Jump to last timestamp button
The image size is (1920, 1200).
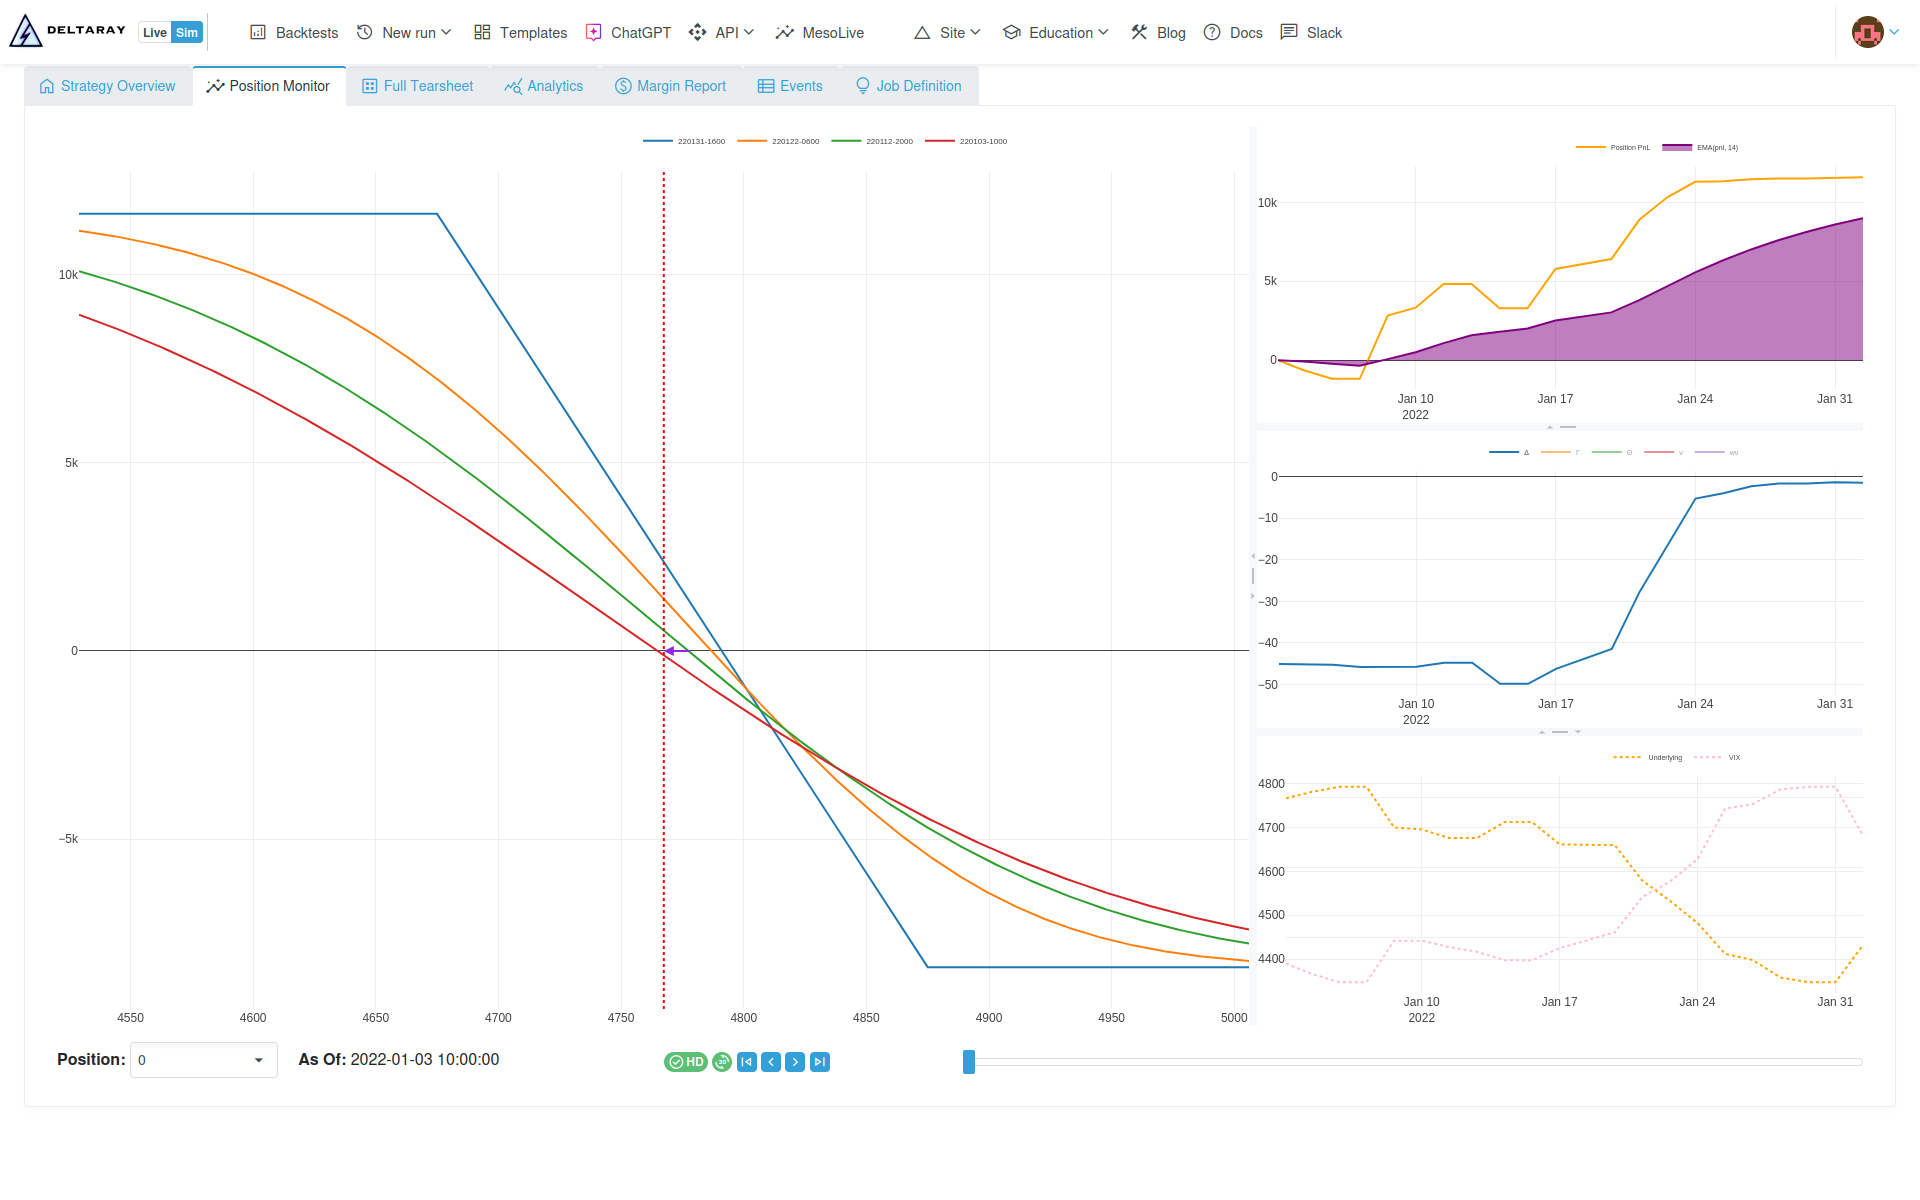tap(820, 1062)
